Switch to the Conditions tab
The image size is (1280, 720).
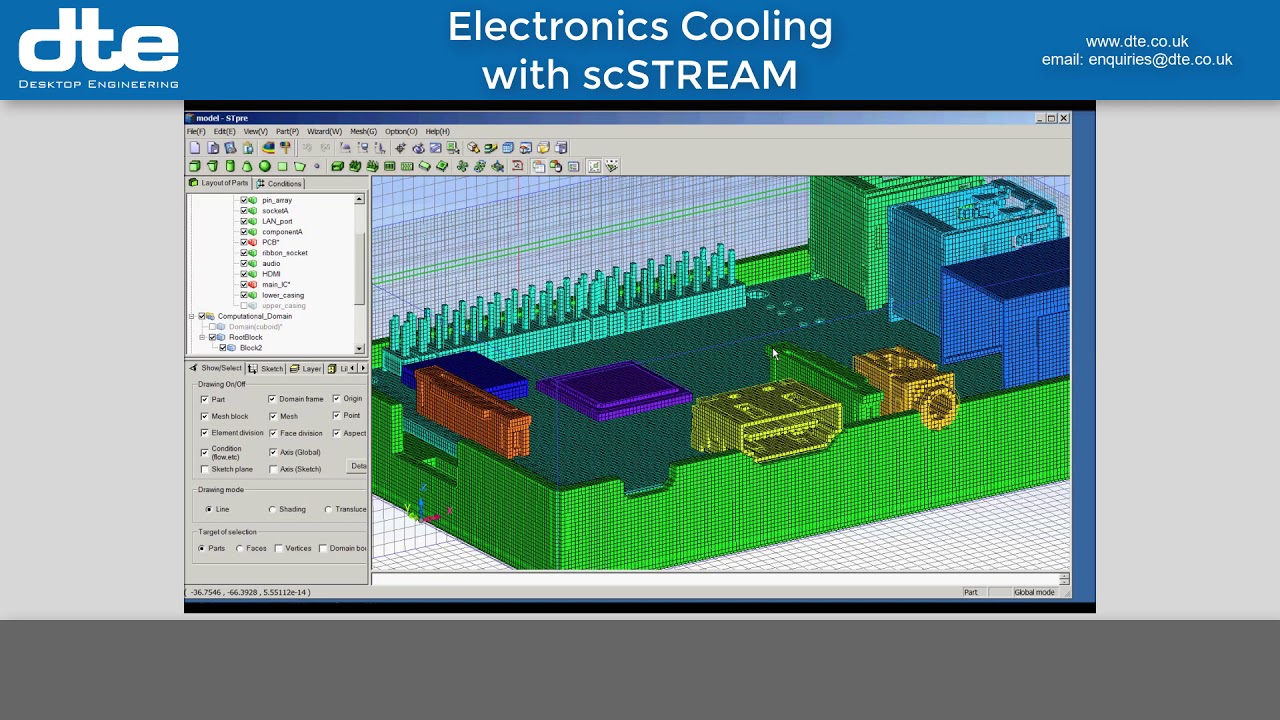point(279,184)
